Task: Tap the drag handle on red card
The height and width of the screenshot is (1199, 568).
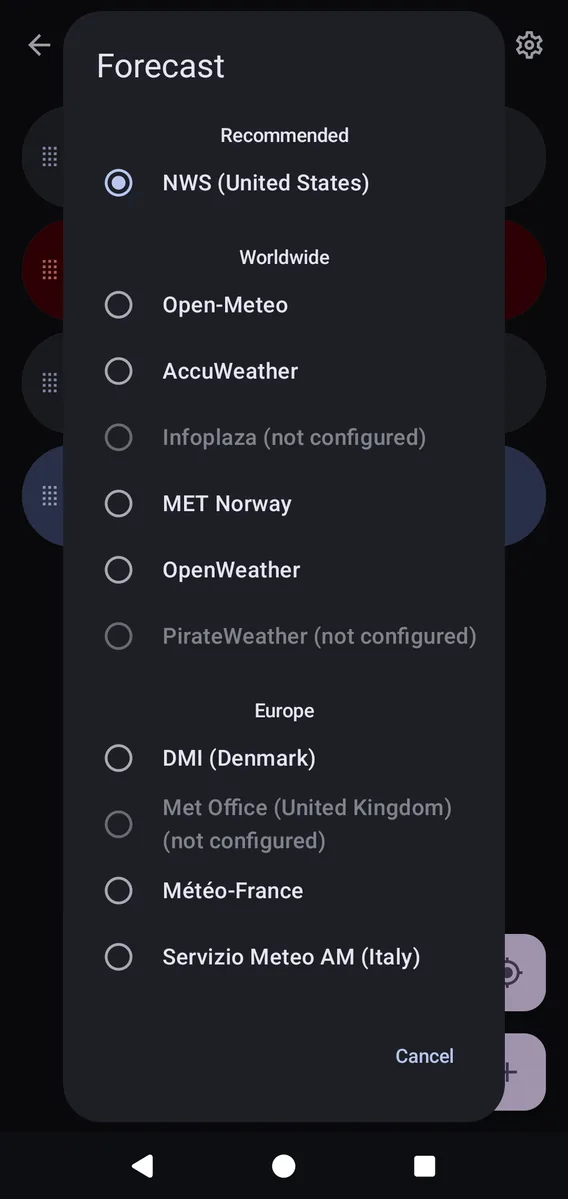Action: tap(50, 269)
